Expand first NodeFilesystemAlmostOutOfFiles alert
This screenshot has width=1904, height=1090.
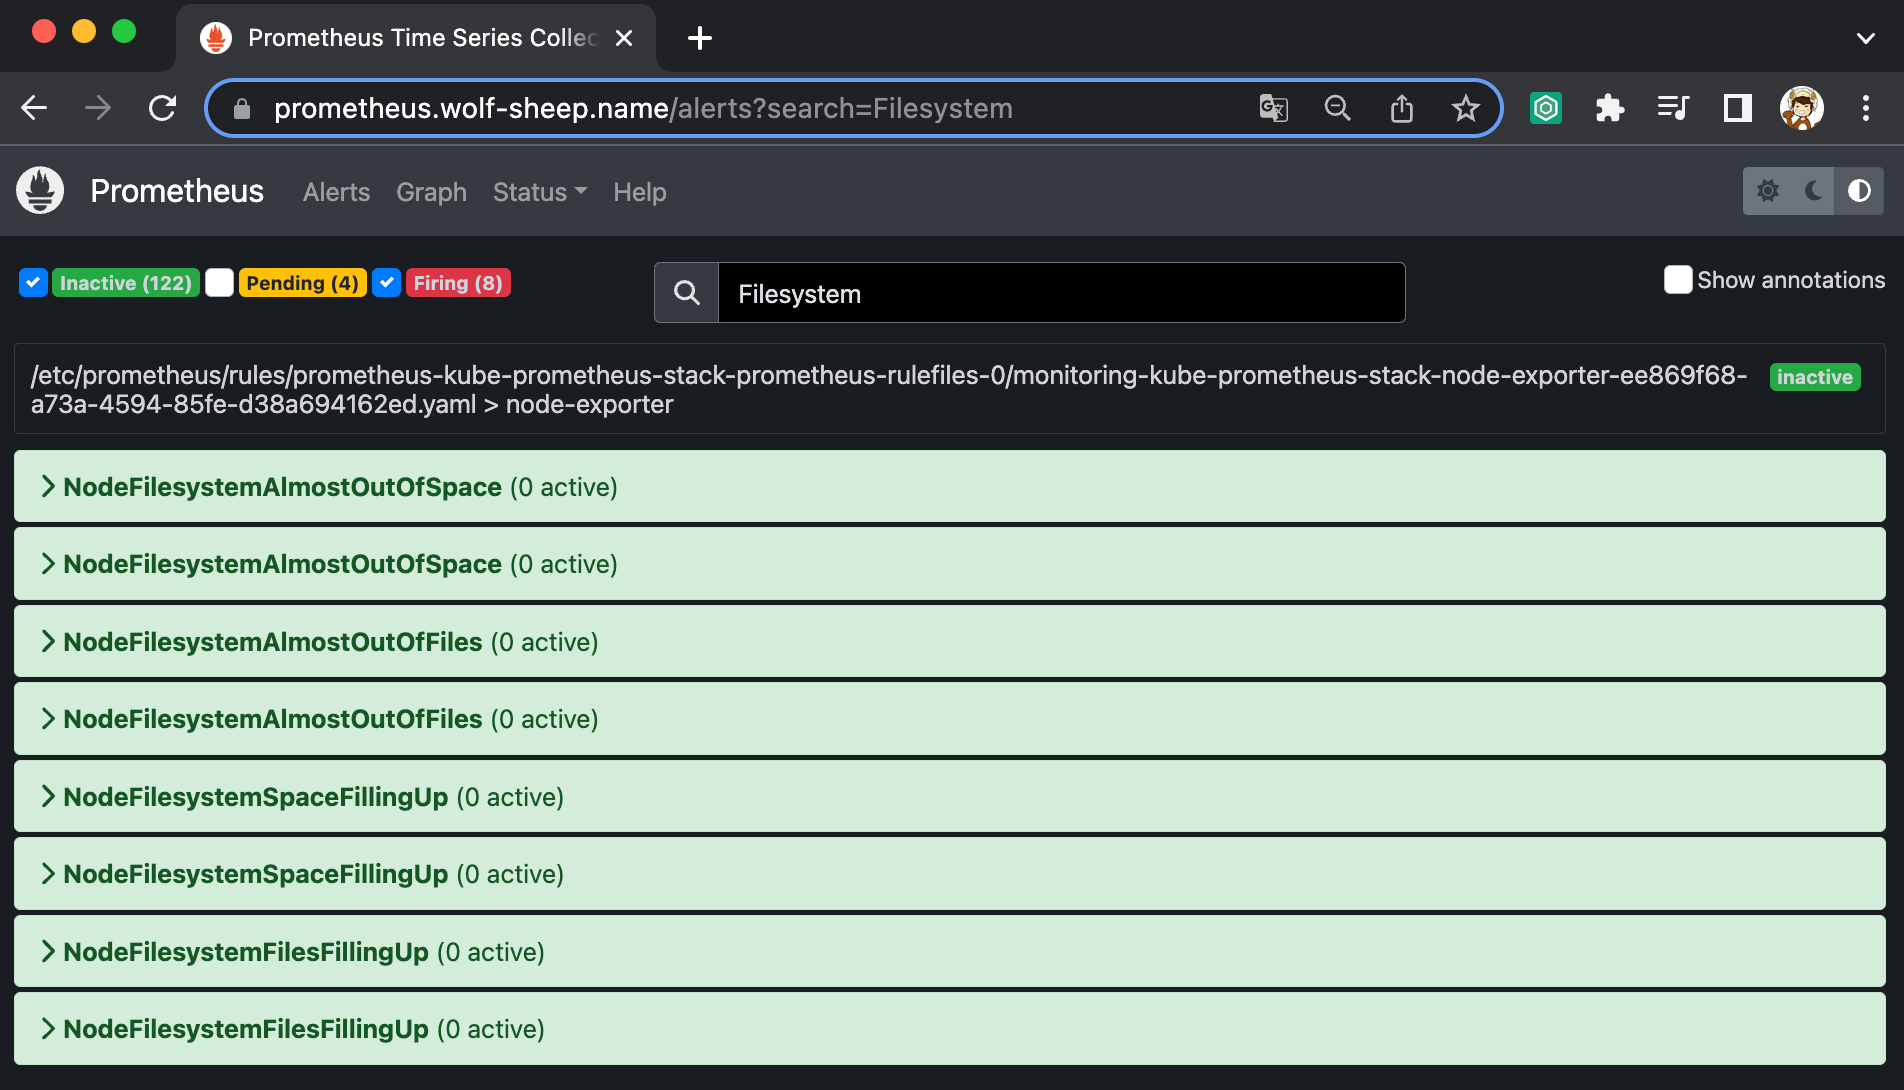pyautogui.click(x=949, y=642)
